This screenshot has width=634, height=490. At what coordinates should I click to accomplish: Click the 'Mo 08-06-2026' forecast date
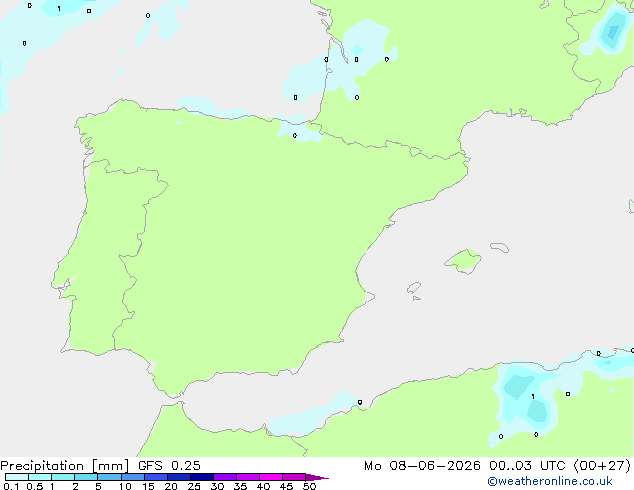coord(422,466)
